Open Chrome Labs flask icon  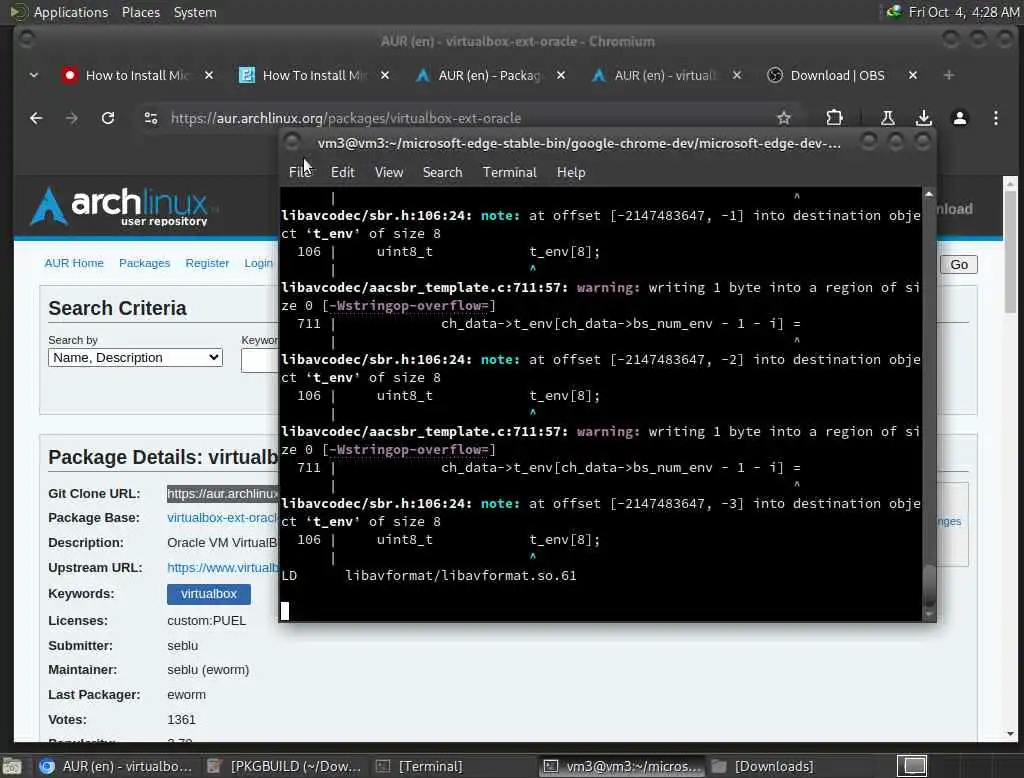pos(888,118)
